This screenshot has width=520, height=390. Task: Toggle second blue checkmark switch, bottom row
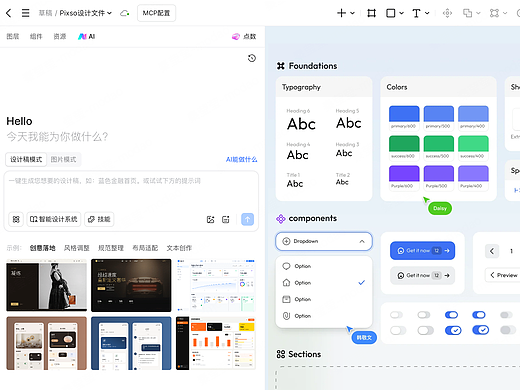pos(480,330)
